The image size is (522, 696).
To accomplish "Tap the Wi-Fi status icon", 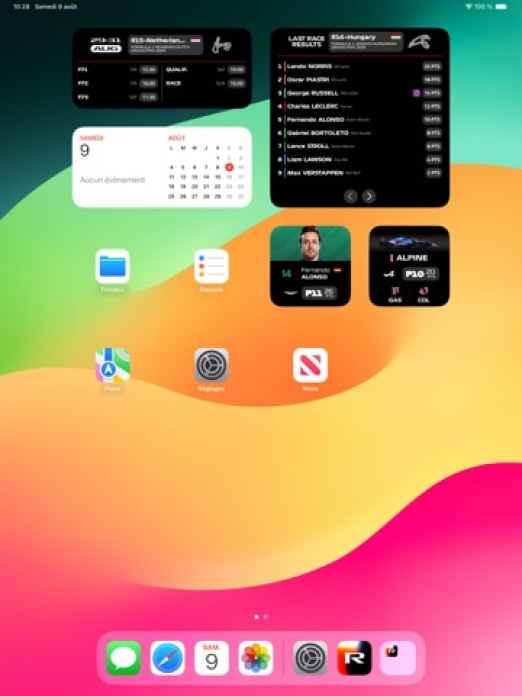I will pos(469,7).
